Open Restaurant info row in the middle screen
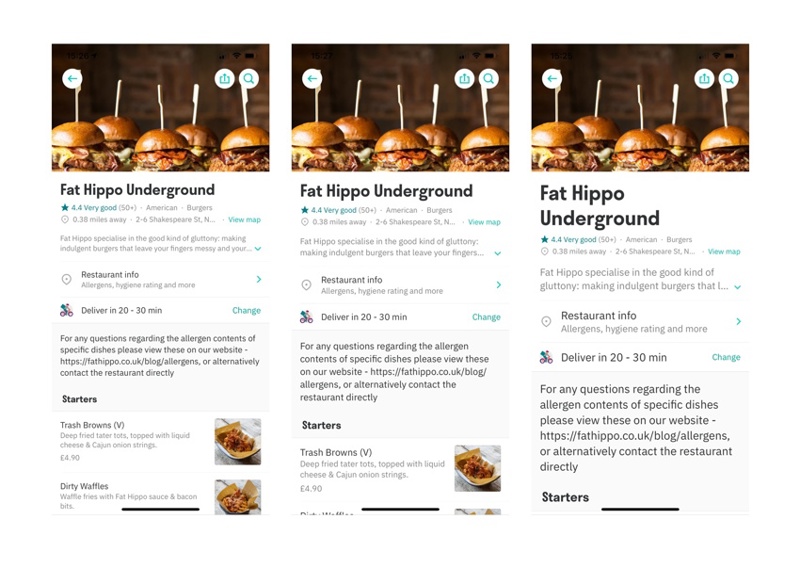 point(401,285)
